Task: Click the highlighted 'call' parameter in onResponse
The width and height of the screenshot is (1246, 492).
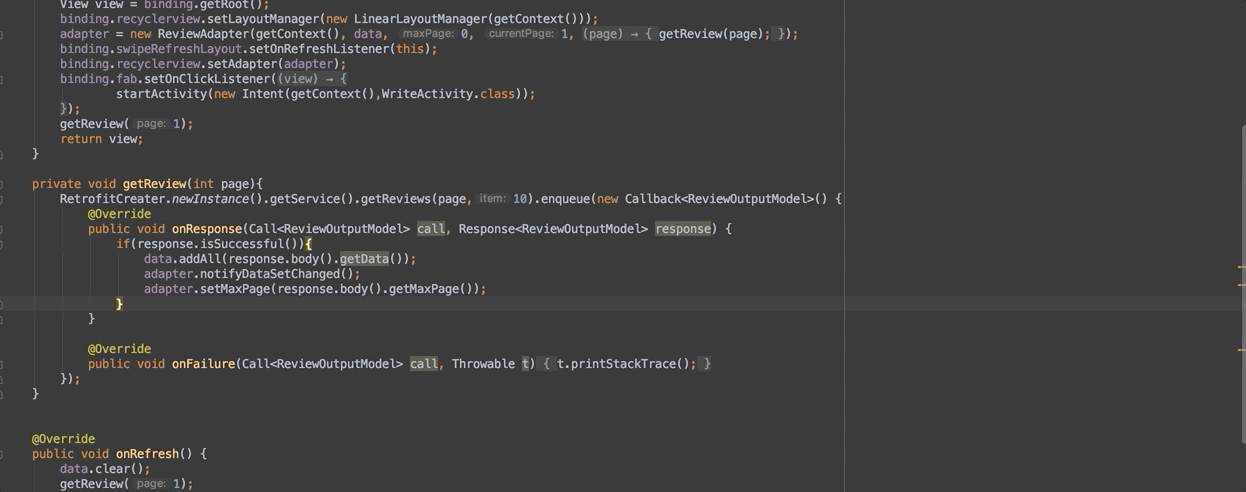Action: click(431, 229)
